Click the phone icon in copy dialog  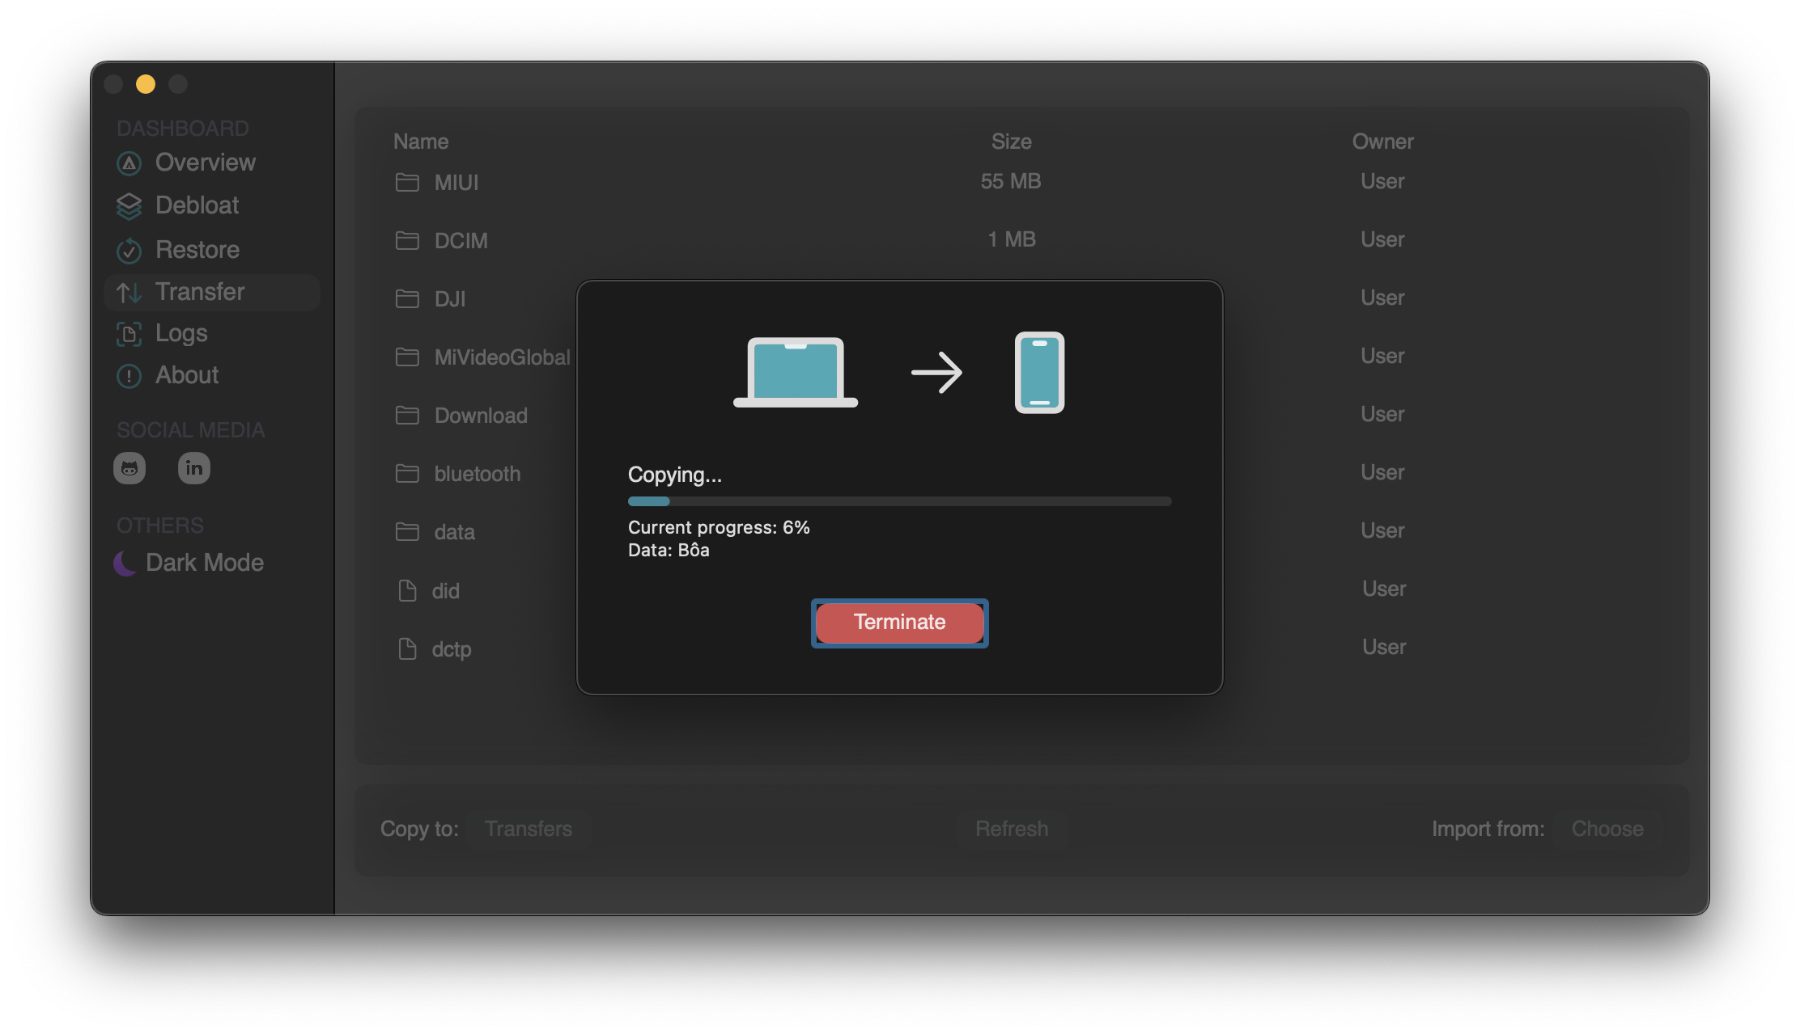[x=1039, y=372]
